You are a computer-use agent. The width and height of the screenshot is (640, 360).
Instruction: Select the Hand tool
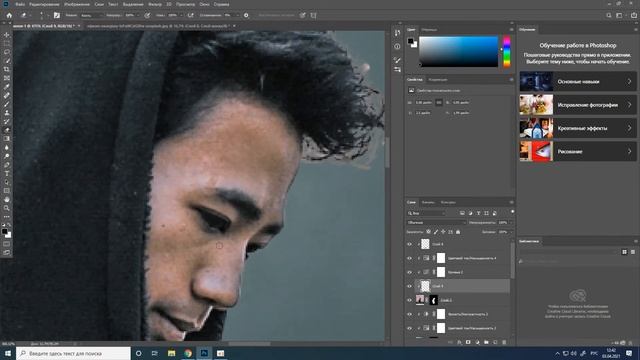click(x=7, y=200)
